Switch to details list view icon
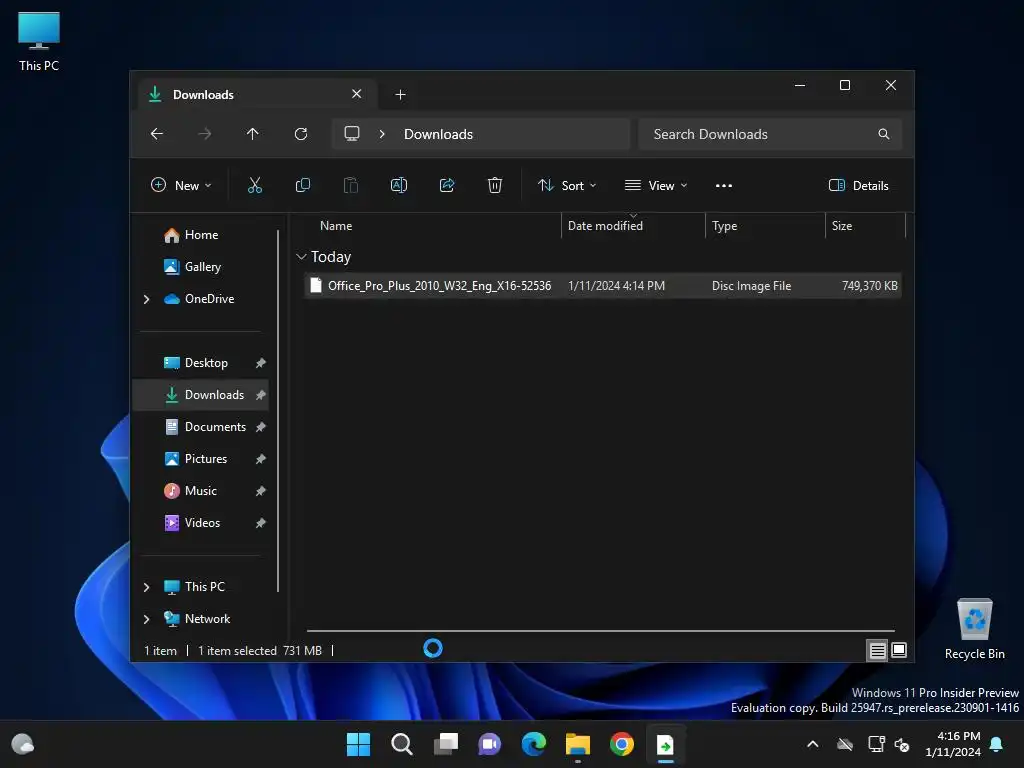 [x=877, y=650]
